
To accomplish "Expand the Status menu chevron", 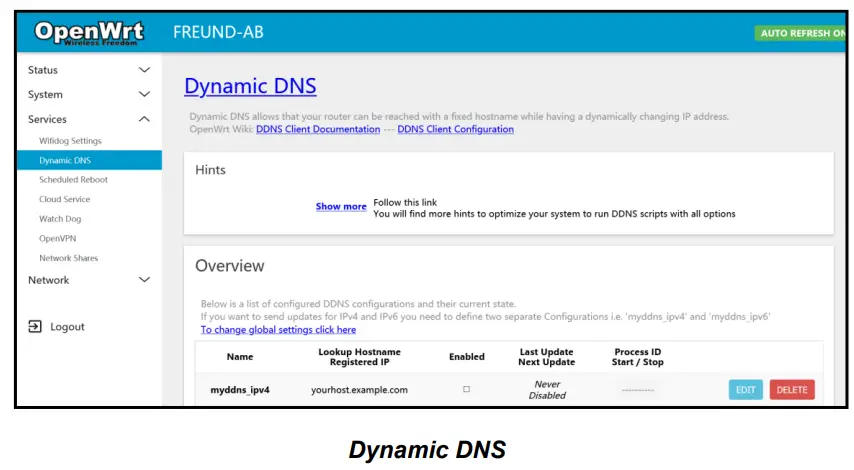I will (144, 70).
